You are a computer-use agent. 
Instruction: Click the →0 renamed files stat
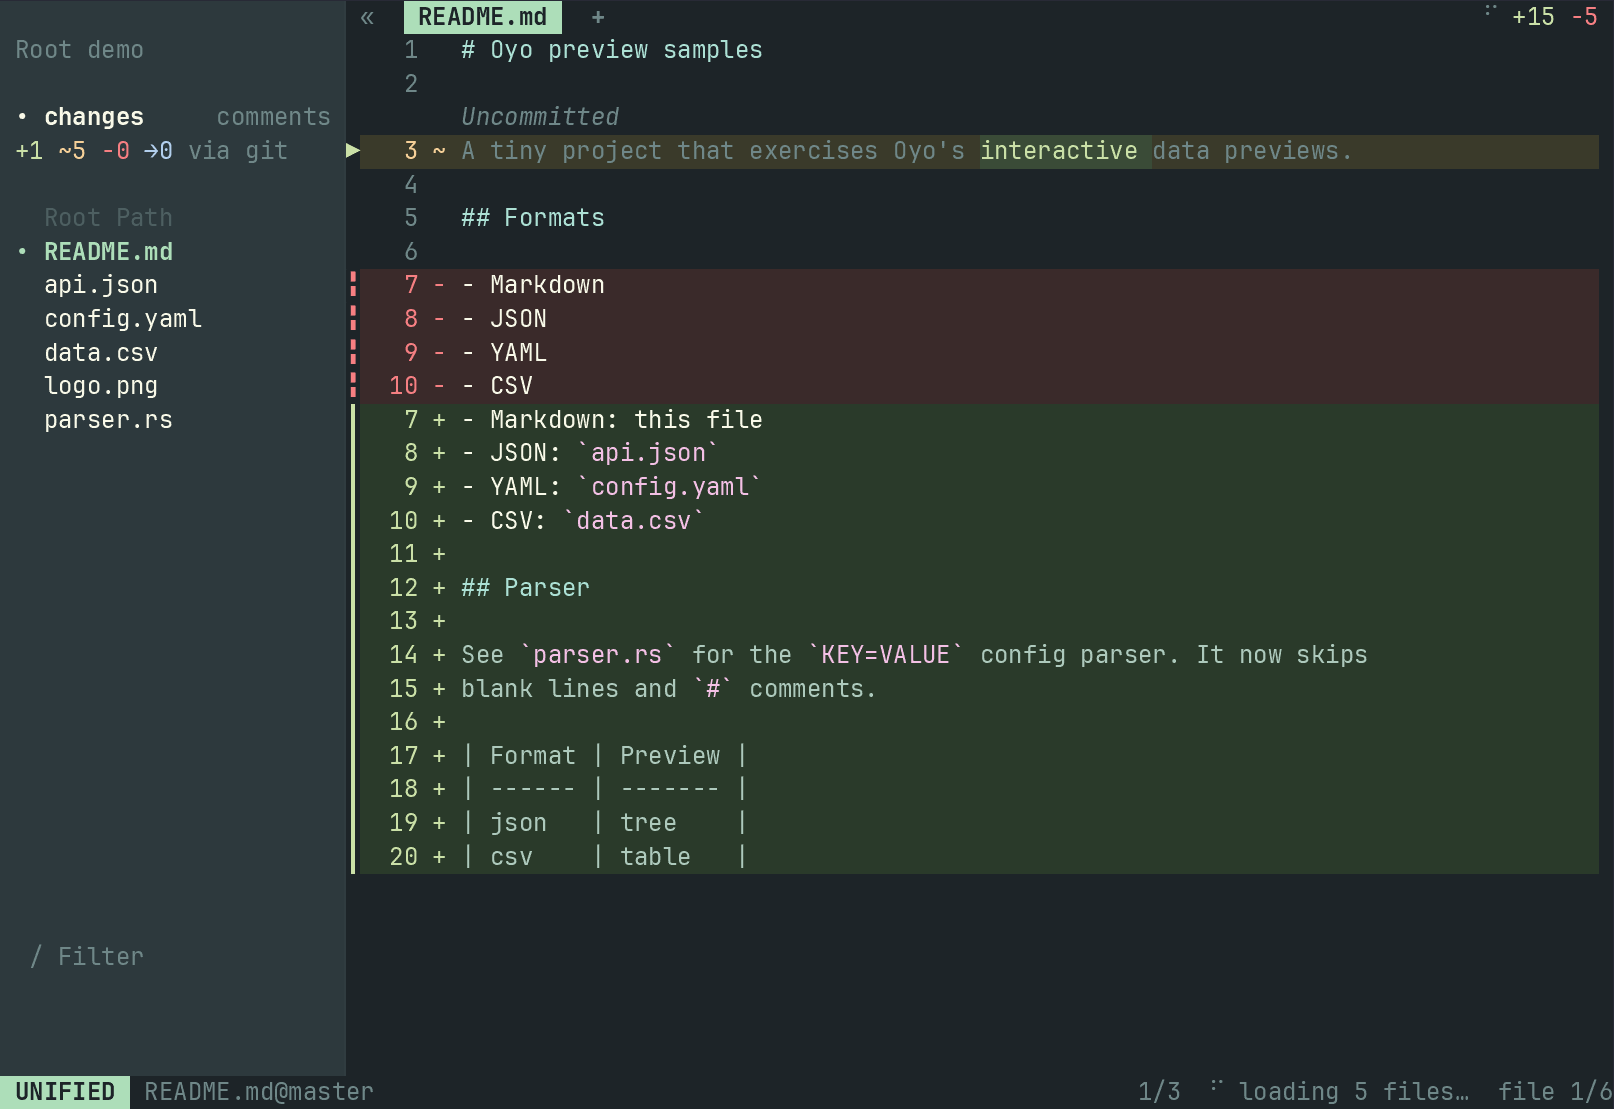[159, 151]
